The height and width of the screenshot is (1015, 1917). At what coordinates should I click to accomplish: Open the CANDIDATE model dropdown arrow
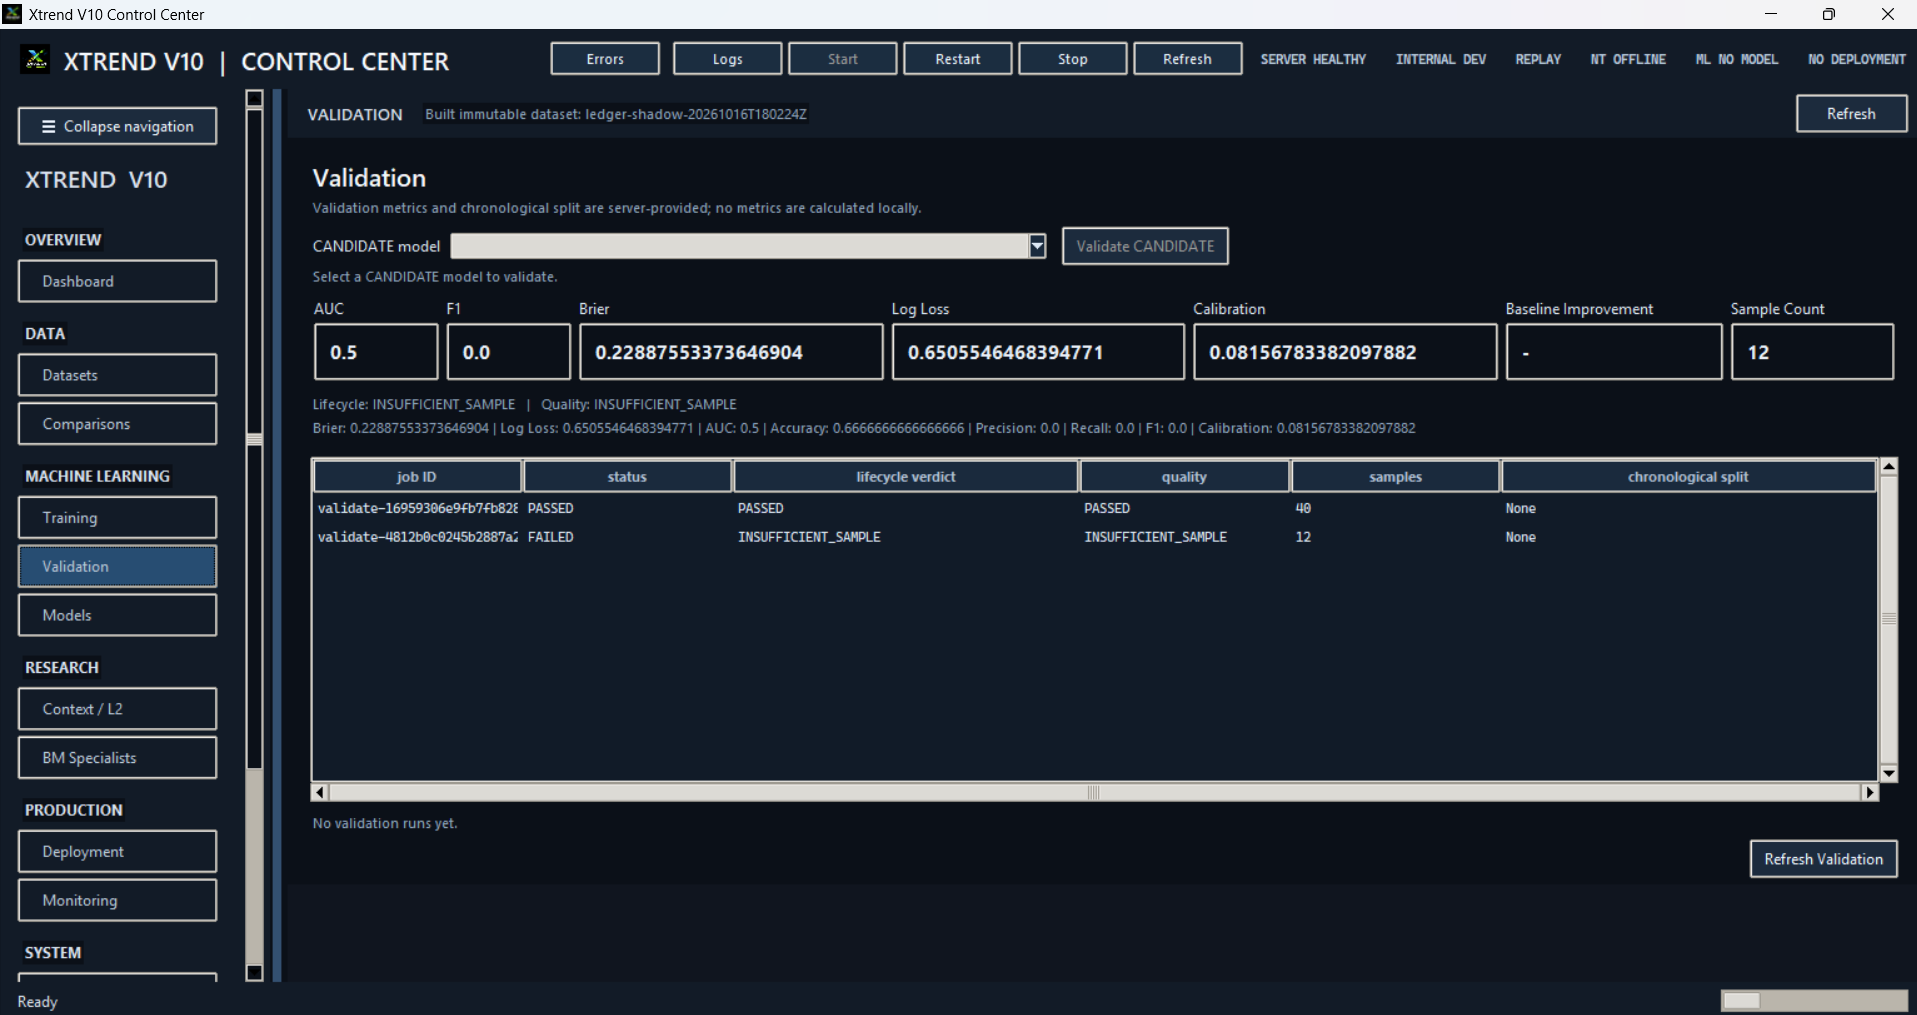click(1037, 246)
